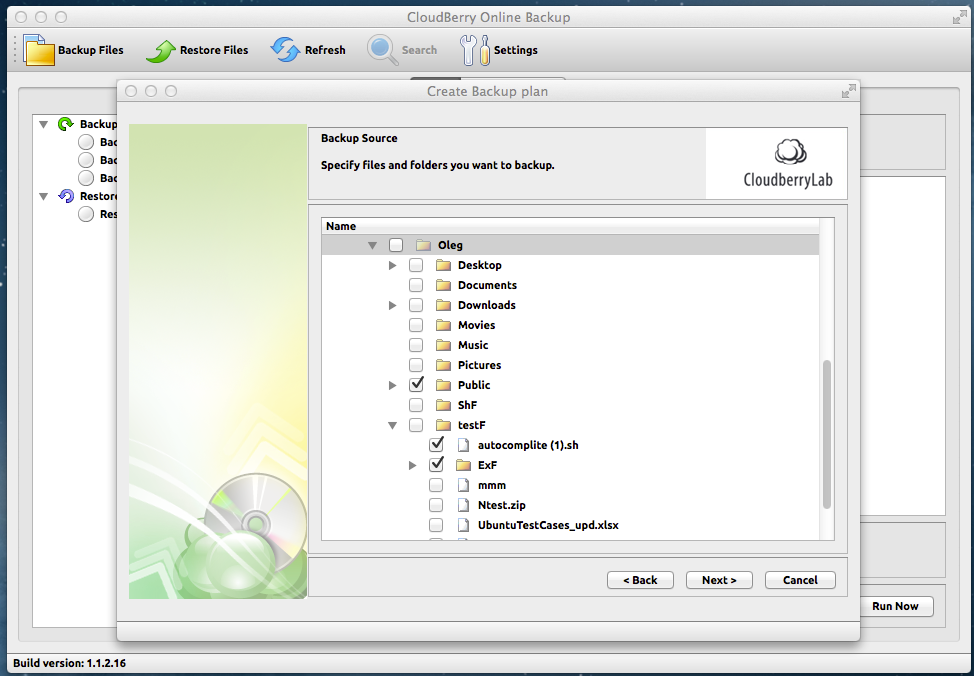Click the ShF folder icon
Viewport: 974px width, 676px height.
point(443,405)
